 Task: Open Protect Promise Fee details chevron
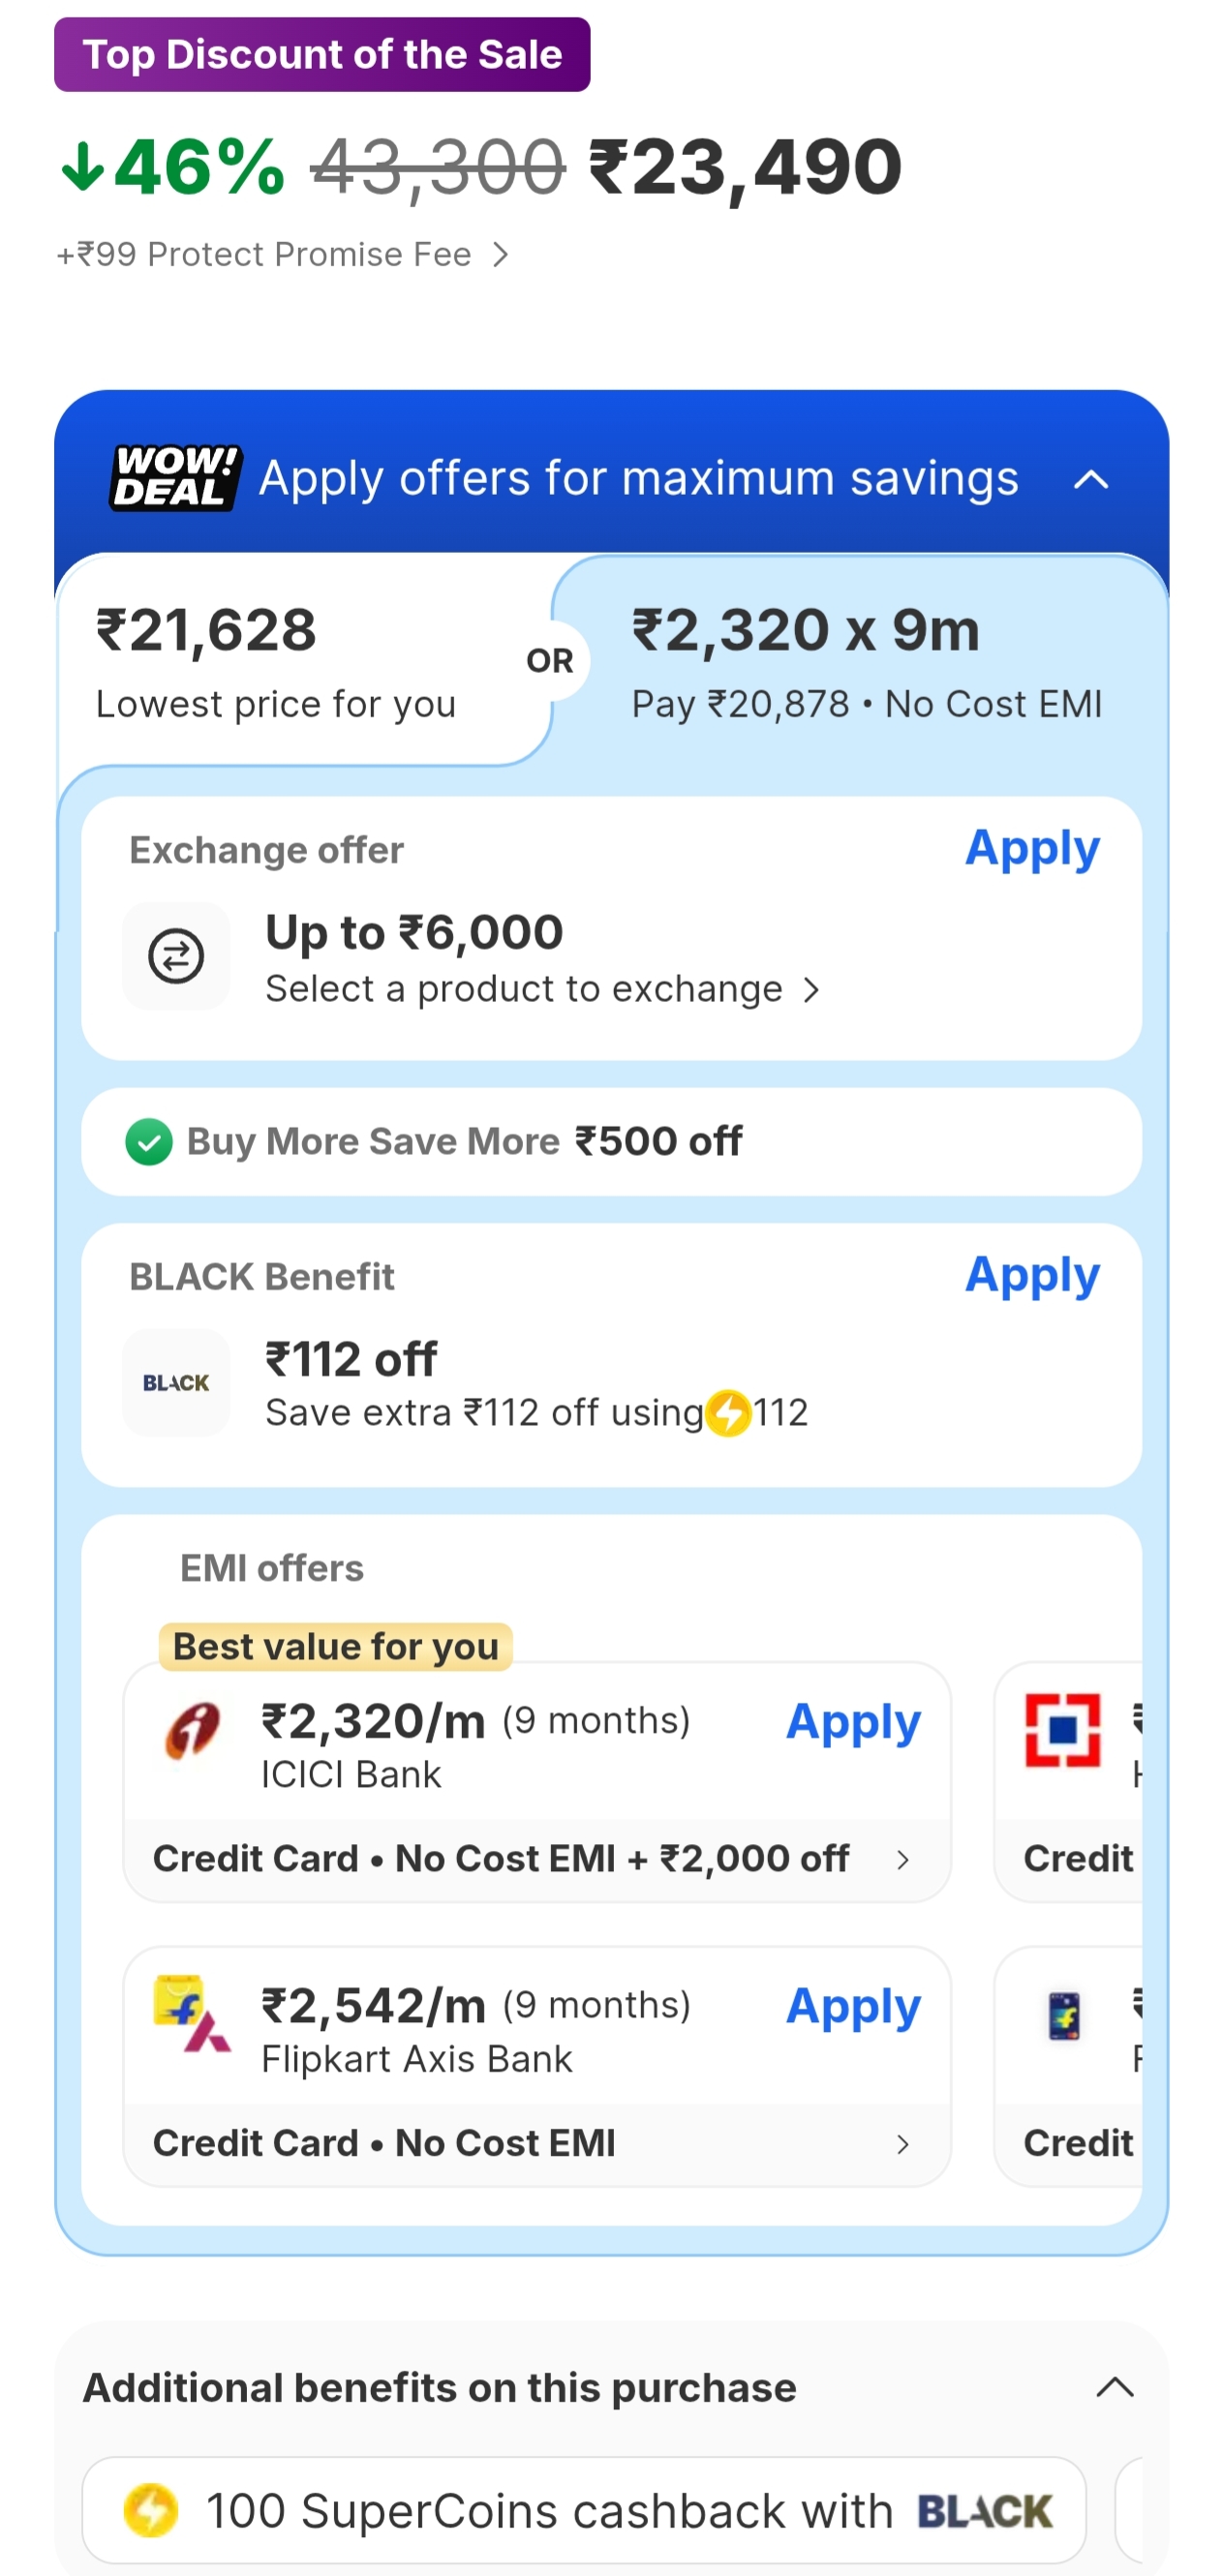pyautogui.click(x=501, y=256)
